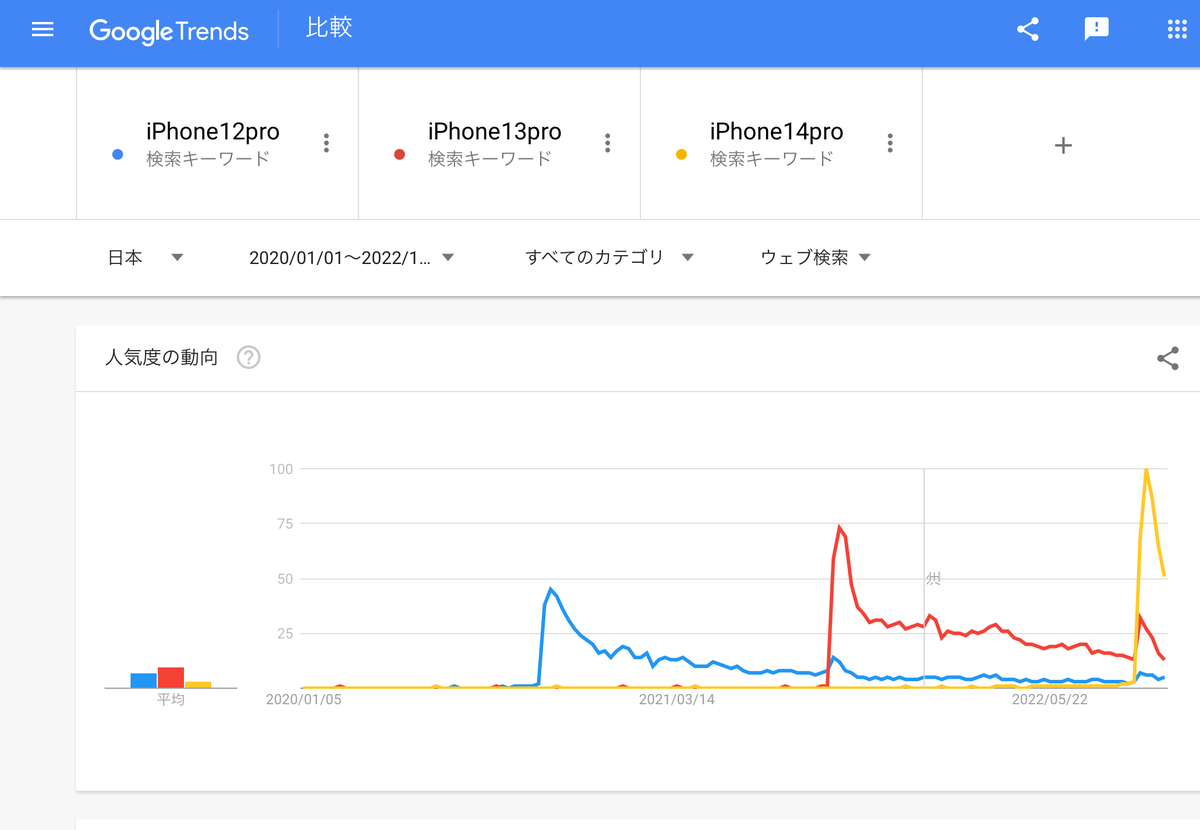The image size is (1200, 830).
Task: Open help icon beside 人気度の動向
Action: (249, 357)
